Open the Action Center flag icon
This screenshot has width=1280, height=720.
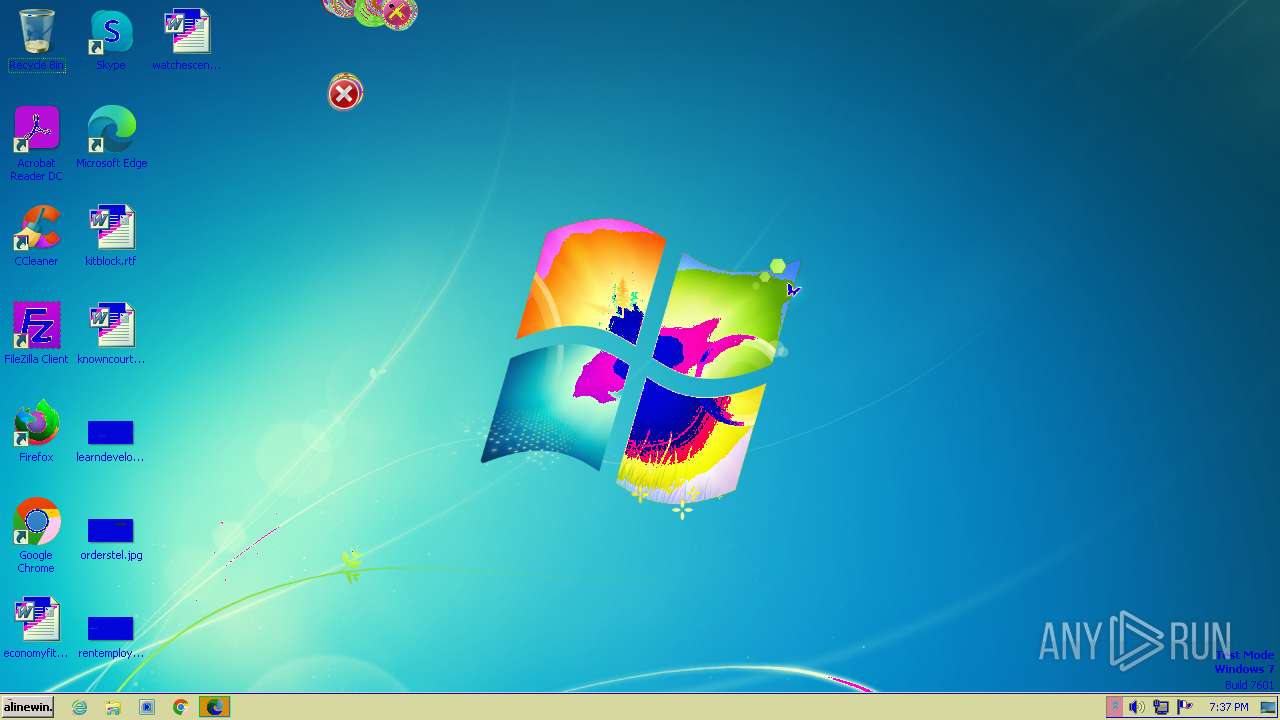tap(1185, 707)
